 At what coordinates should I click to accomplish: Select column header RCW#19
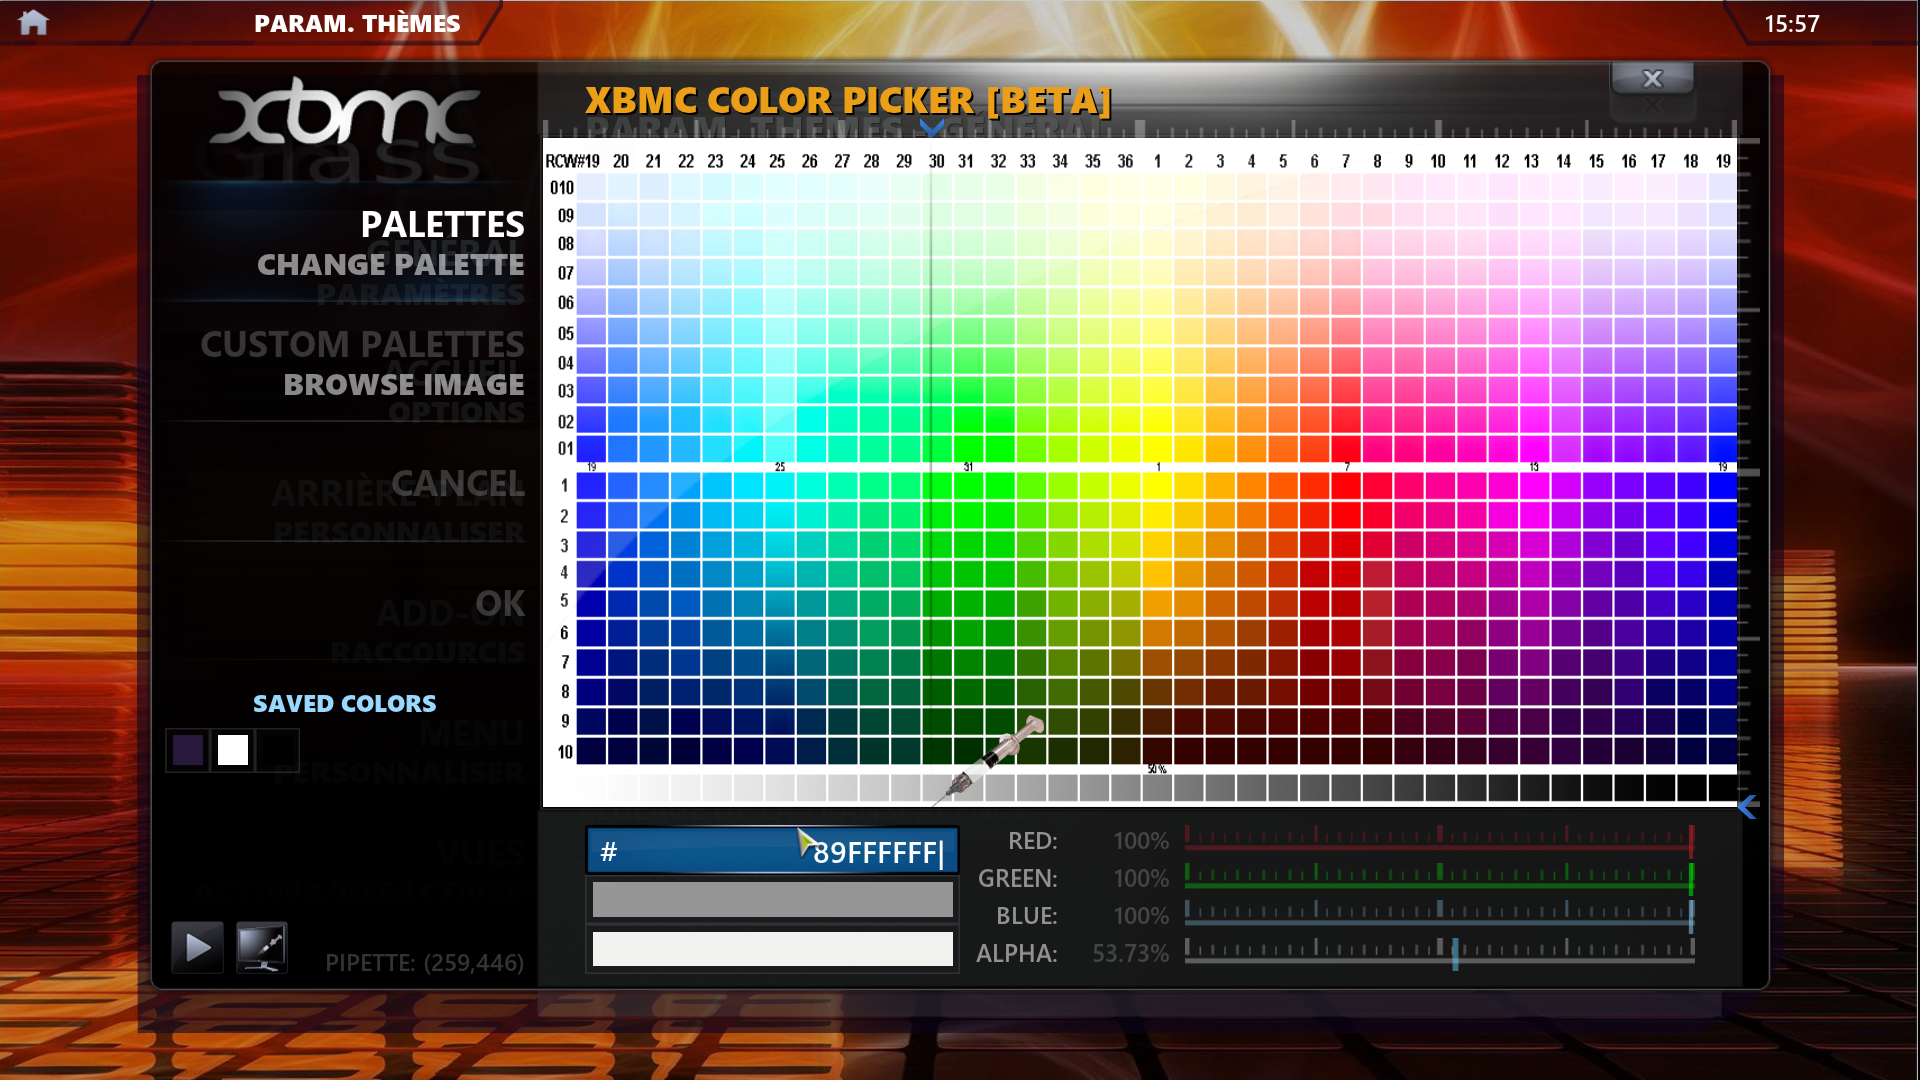(572, 161)
